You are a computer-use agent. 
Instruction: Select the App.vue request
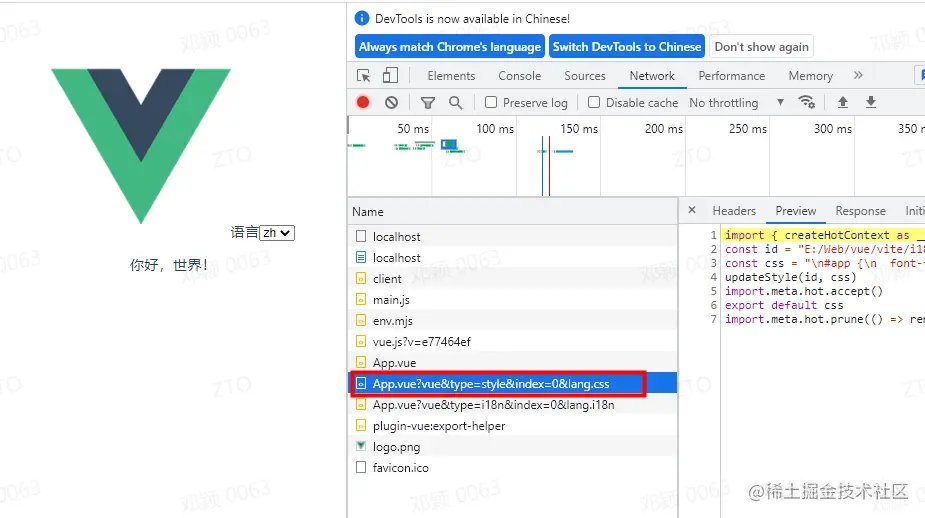[512, 363]
